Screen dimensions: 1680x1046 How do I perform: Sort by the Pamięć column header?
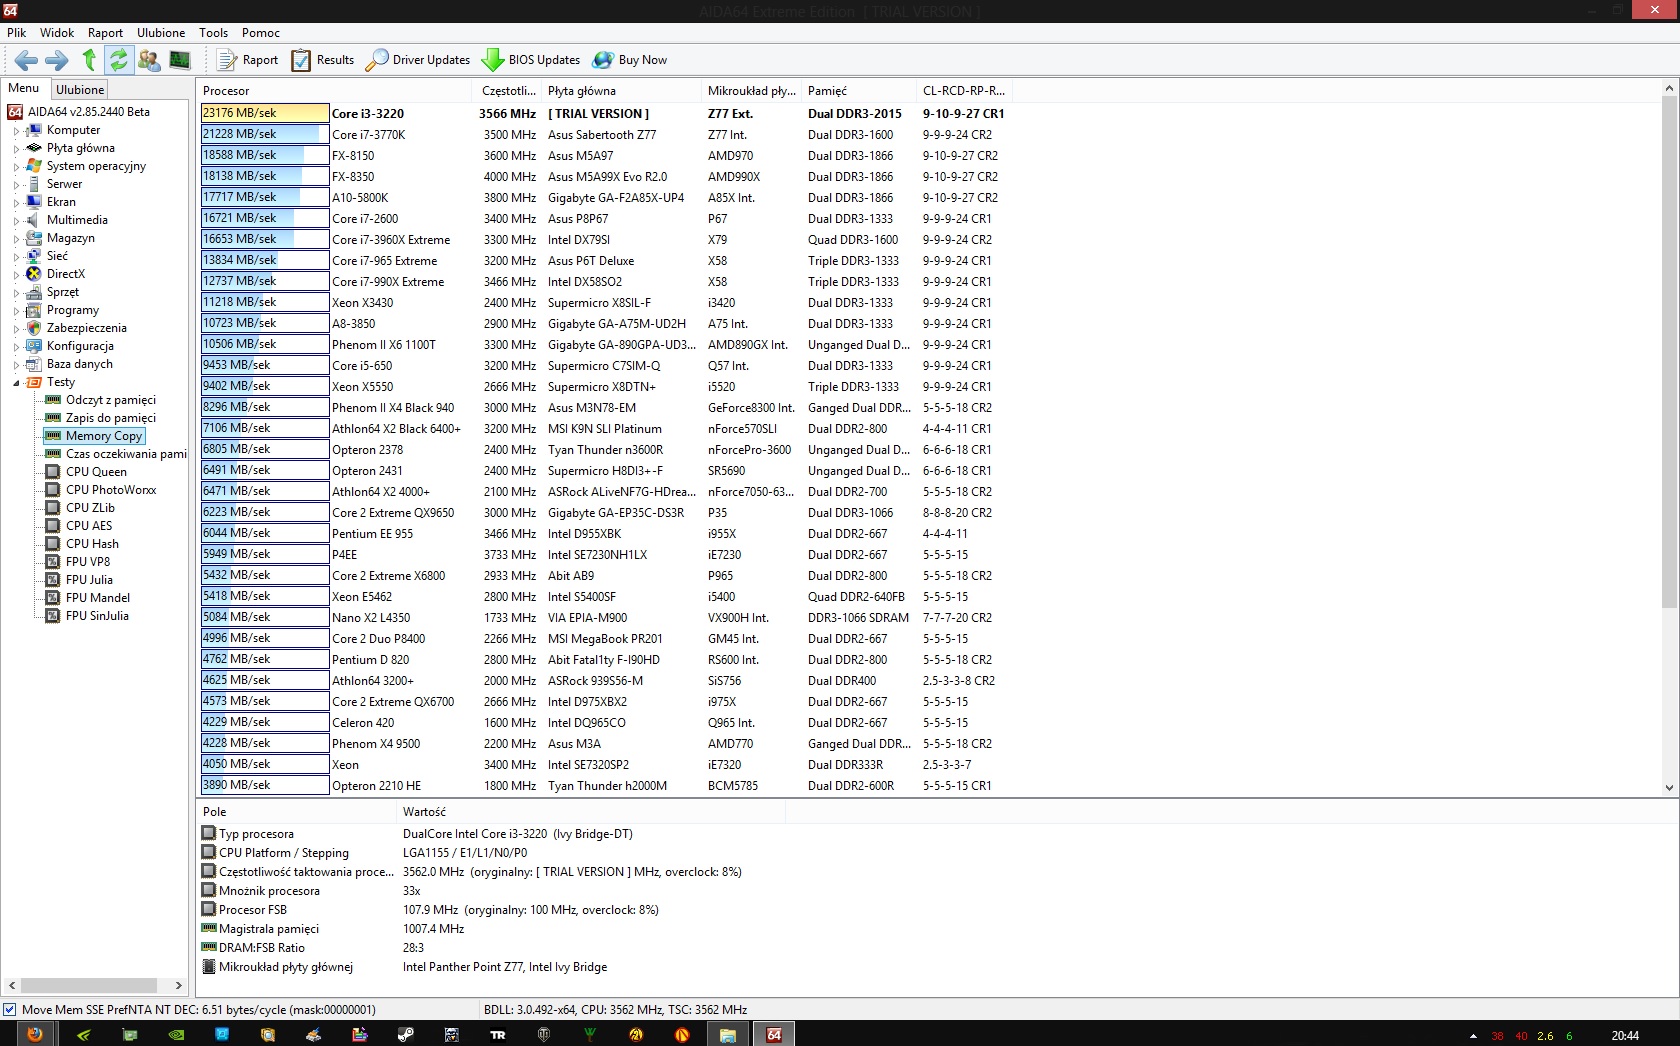click(x=859, y=91)
